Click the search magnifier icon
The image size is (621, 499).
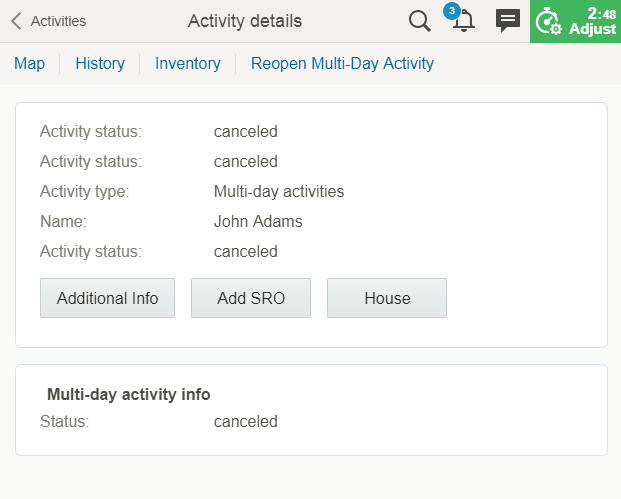click(420, 21)
